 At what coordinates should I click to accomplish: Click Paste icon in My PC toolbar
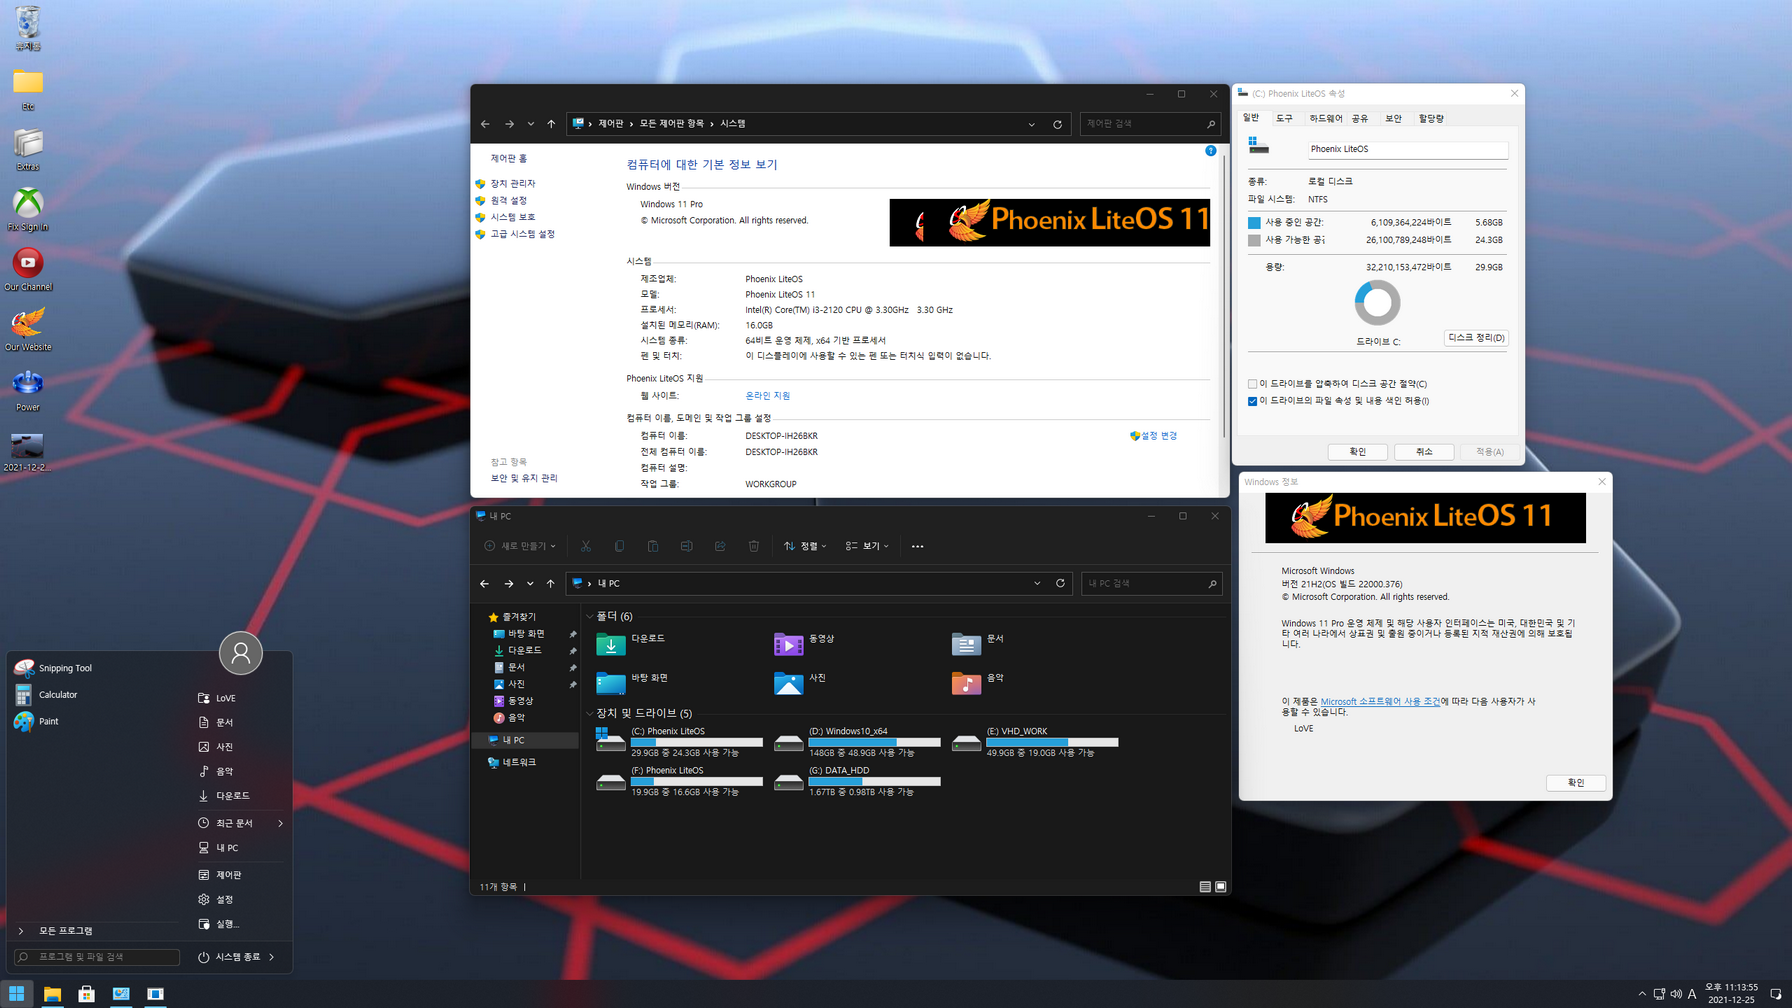pyautogui.click(x=653, y=546)
